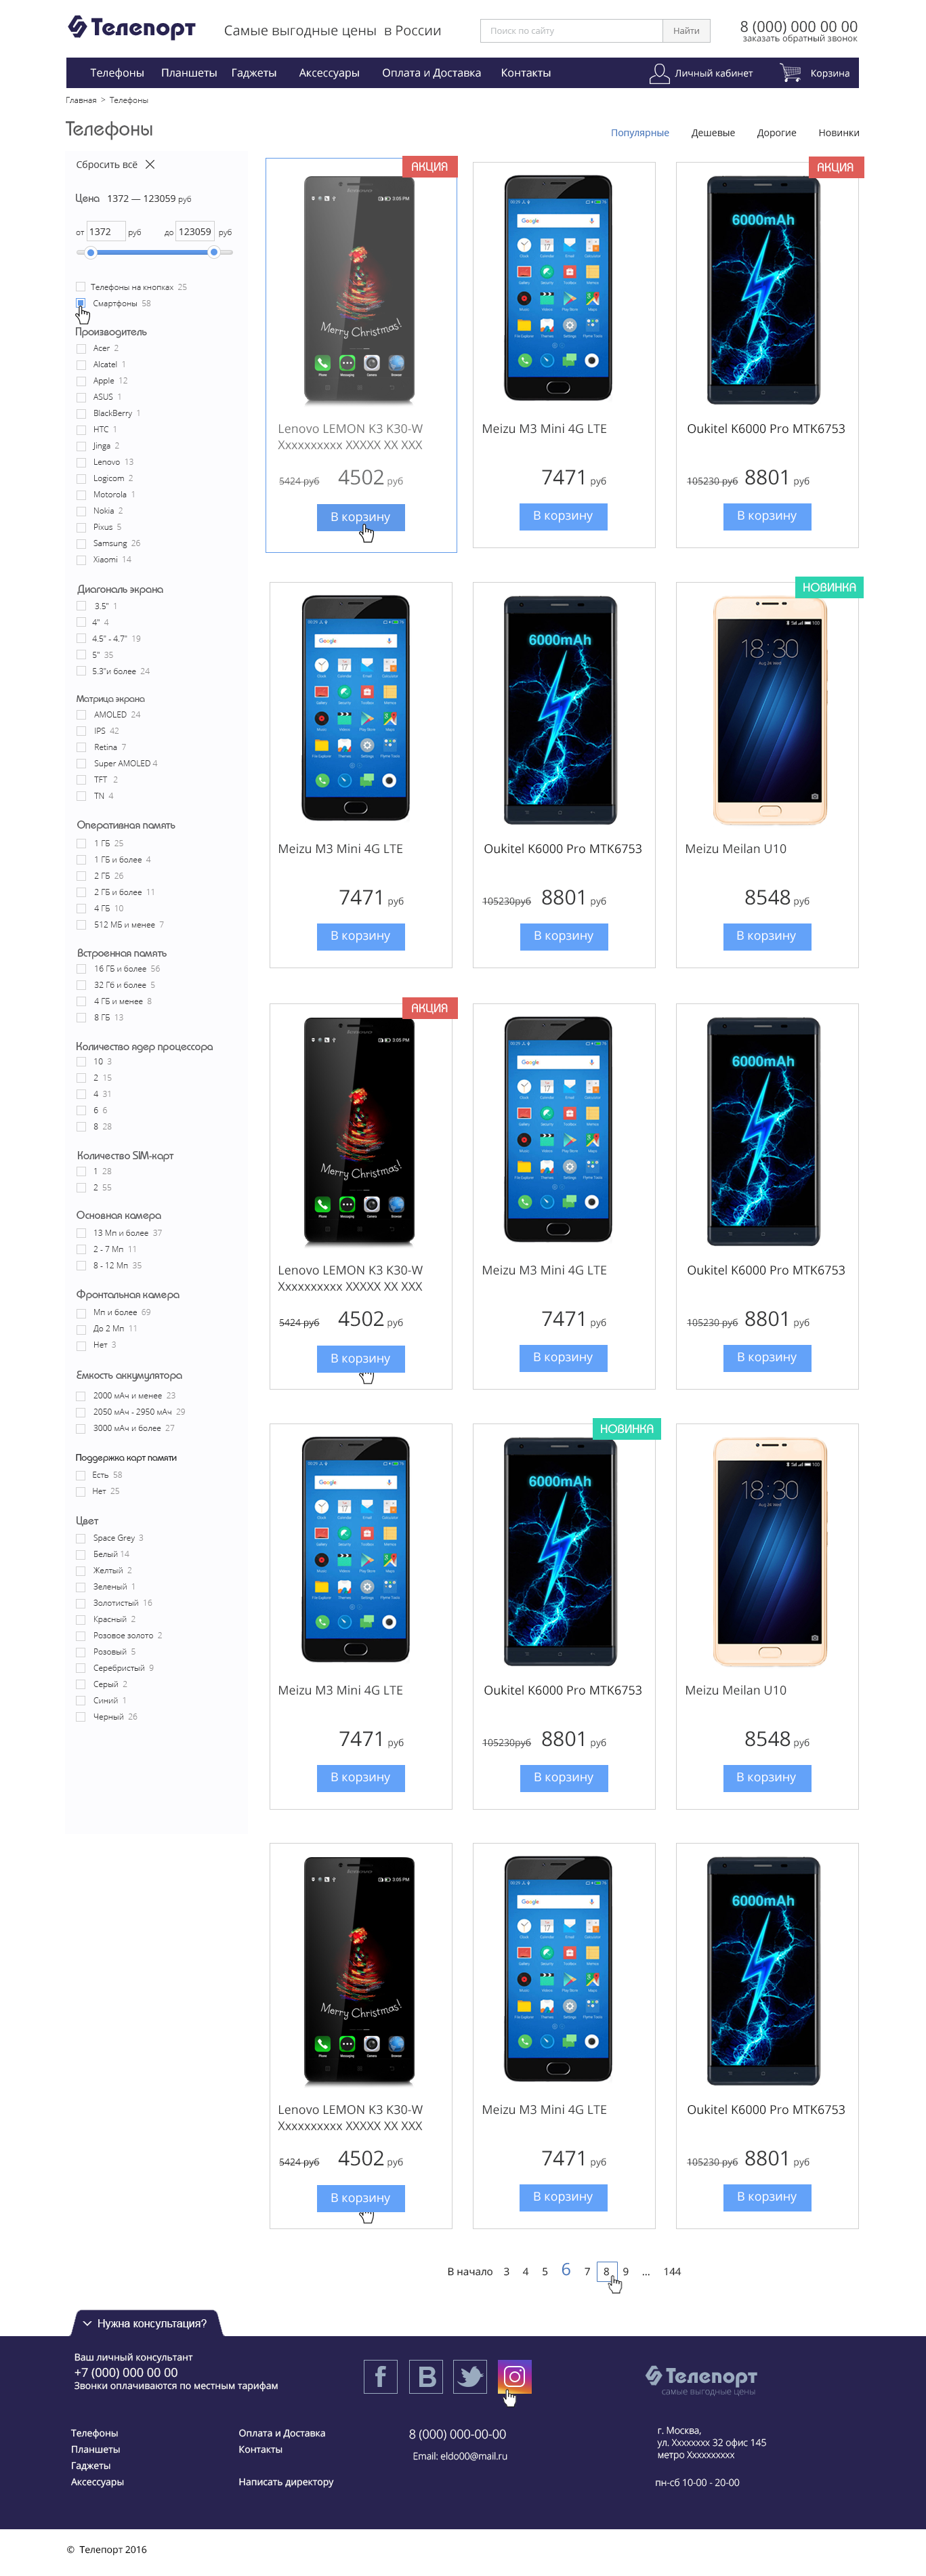Image resolution: width=926 pixels, height=2576 pixels.
Task: Click the X icon beside Сбросить всё
Action: (150, 164)
